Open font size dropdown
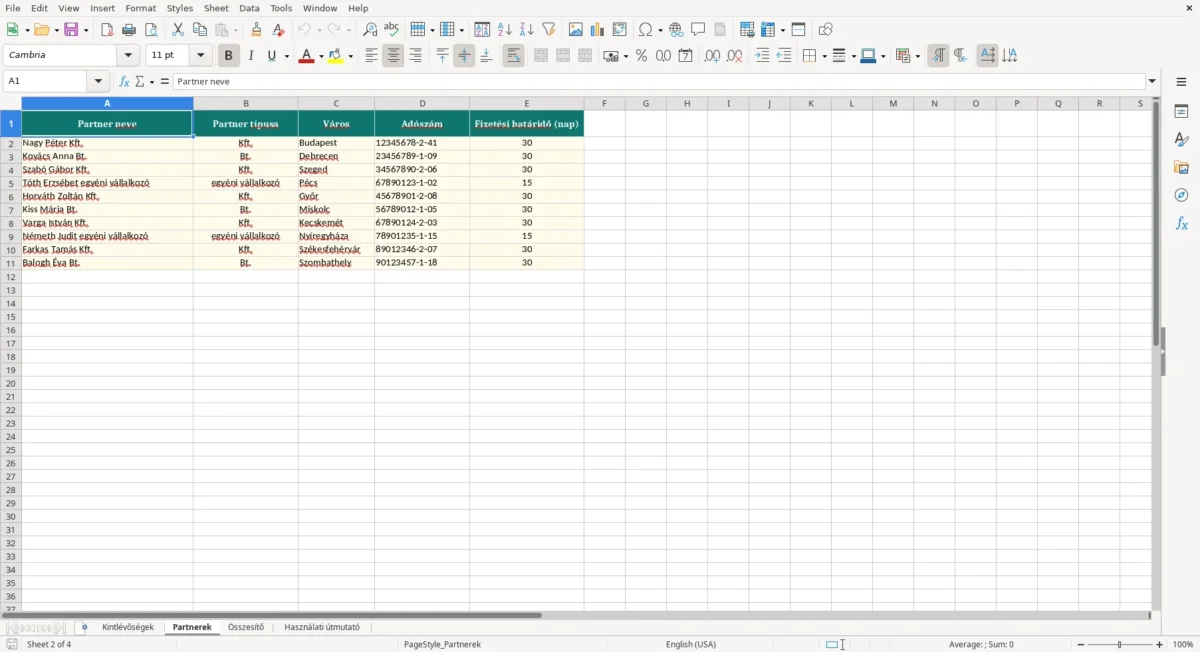The image size is (1200, 652). (201, 56)
